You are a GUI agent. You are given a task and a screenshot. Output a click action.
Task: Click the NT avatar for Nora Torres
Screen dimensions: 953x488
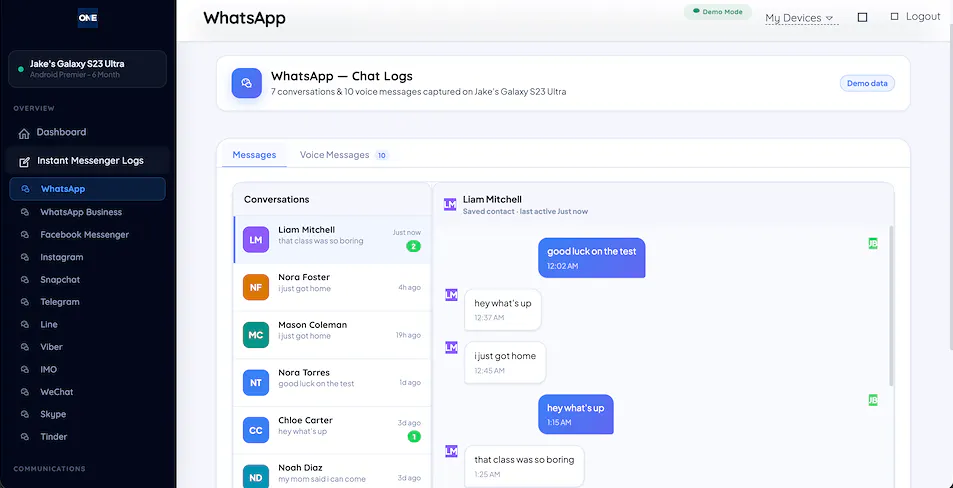point(256,382)
